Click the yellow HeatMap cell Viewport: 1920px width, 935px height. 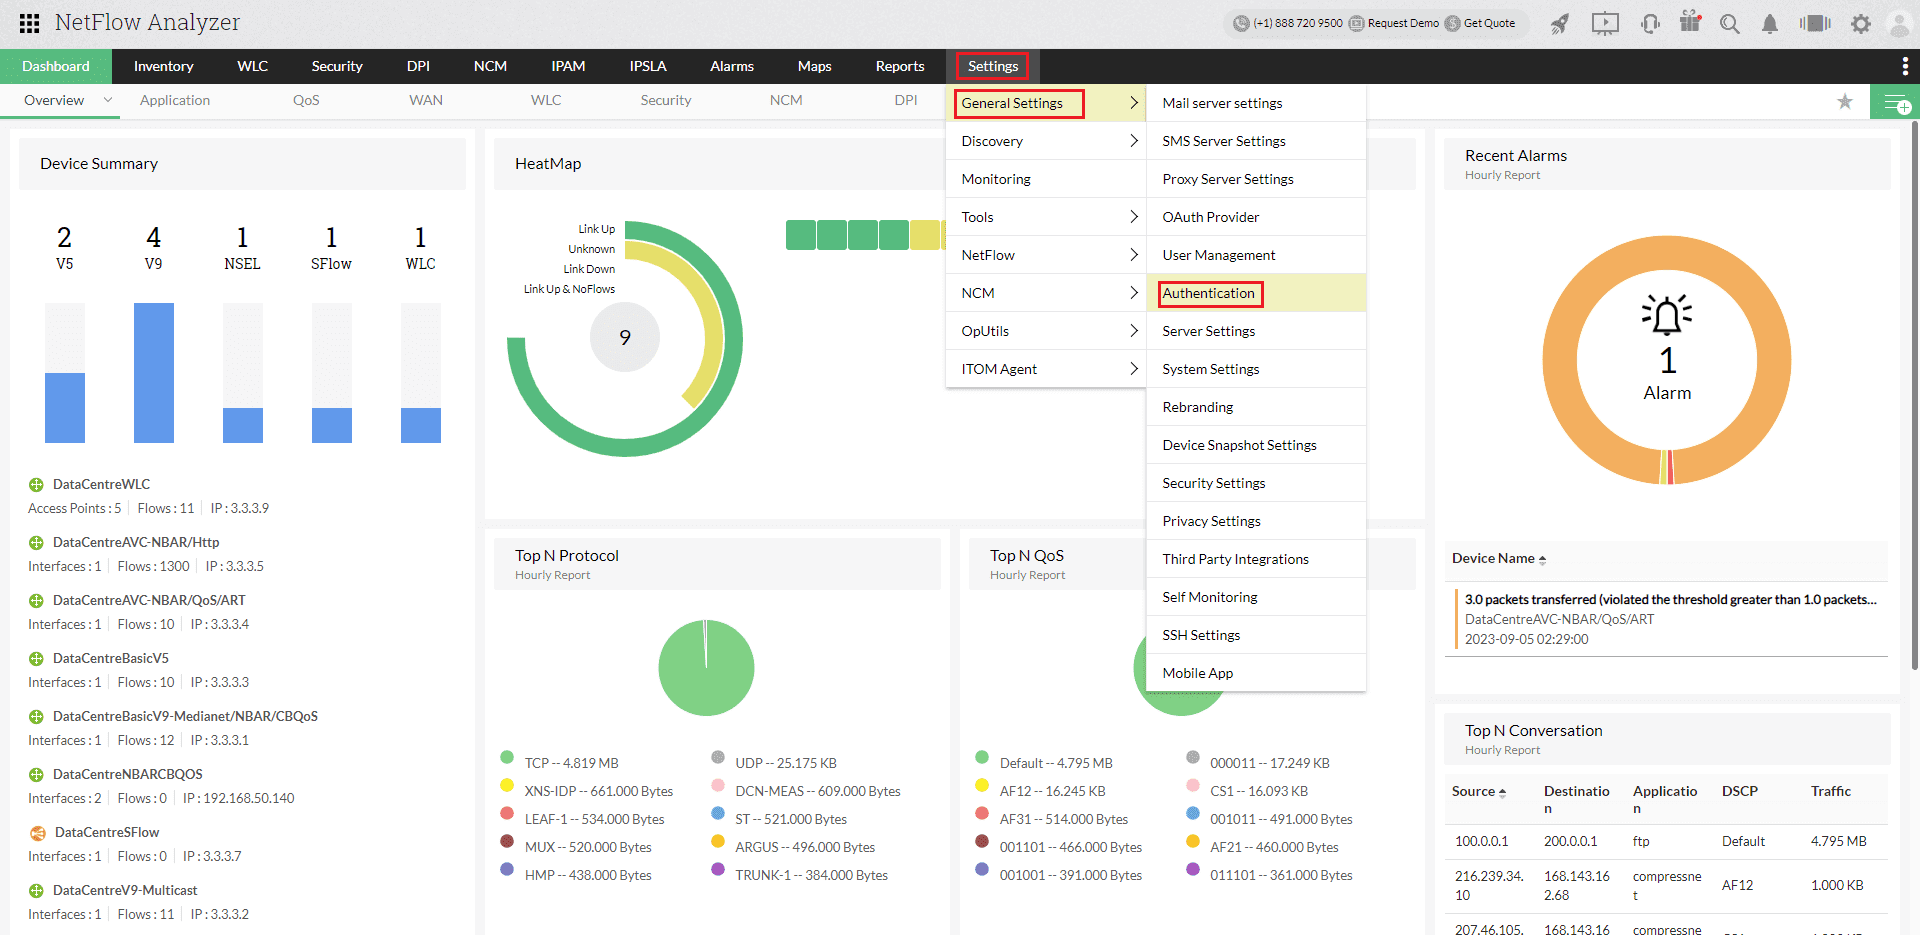click(x=925, y=235)
